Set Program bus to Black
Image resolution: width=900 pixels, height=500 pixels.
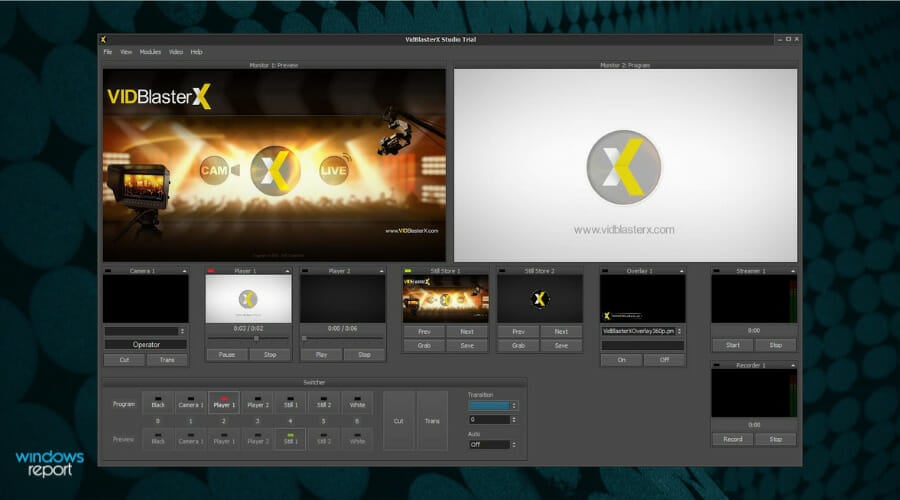pyautogui.click(x=158, y=404)
